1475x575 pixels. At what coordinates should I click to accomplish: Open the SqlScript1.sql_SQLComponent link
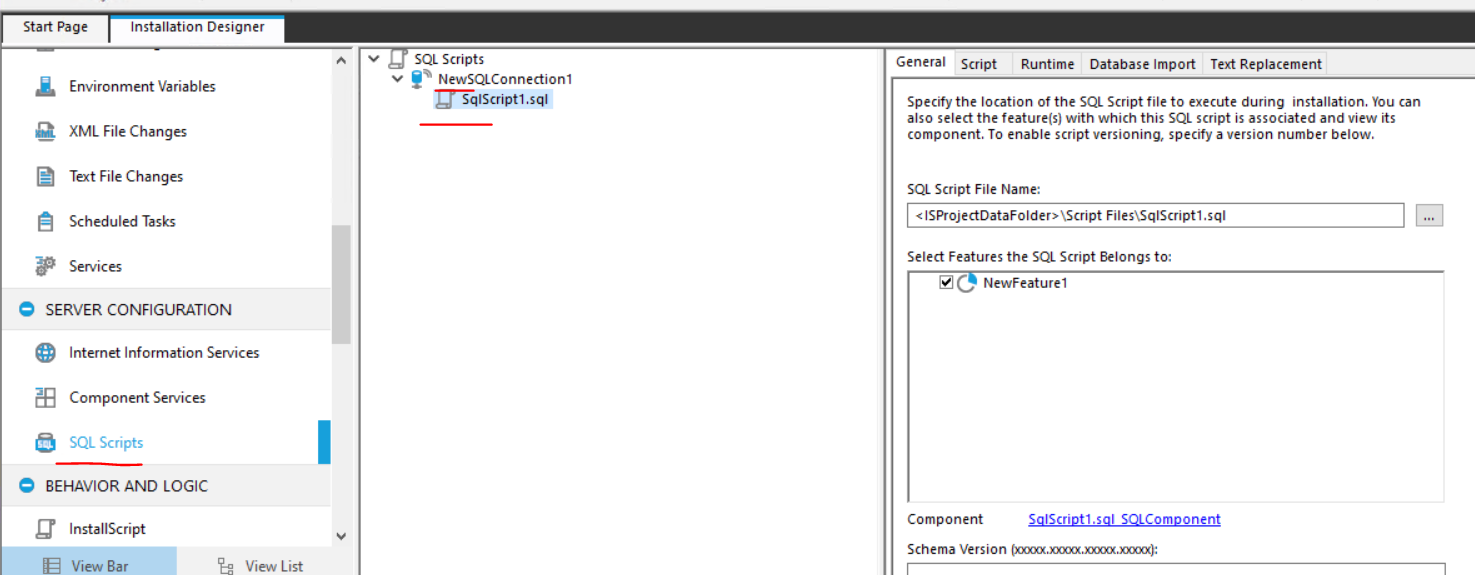(x=1124, y=519)
